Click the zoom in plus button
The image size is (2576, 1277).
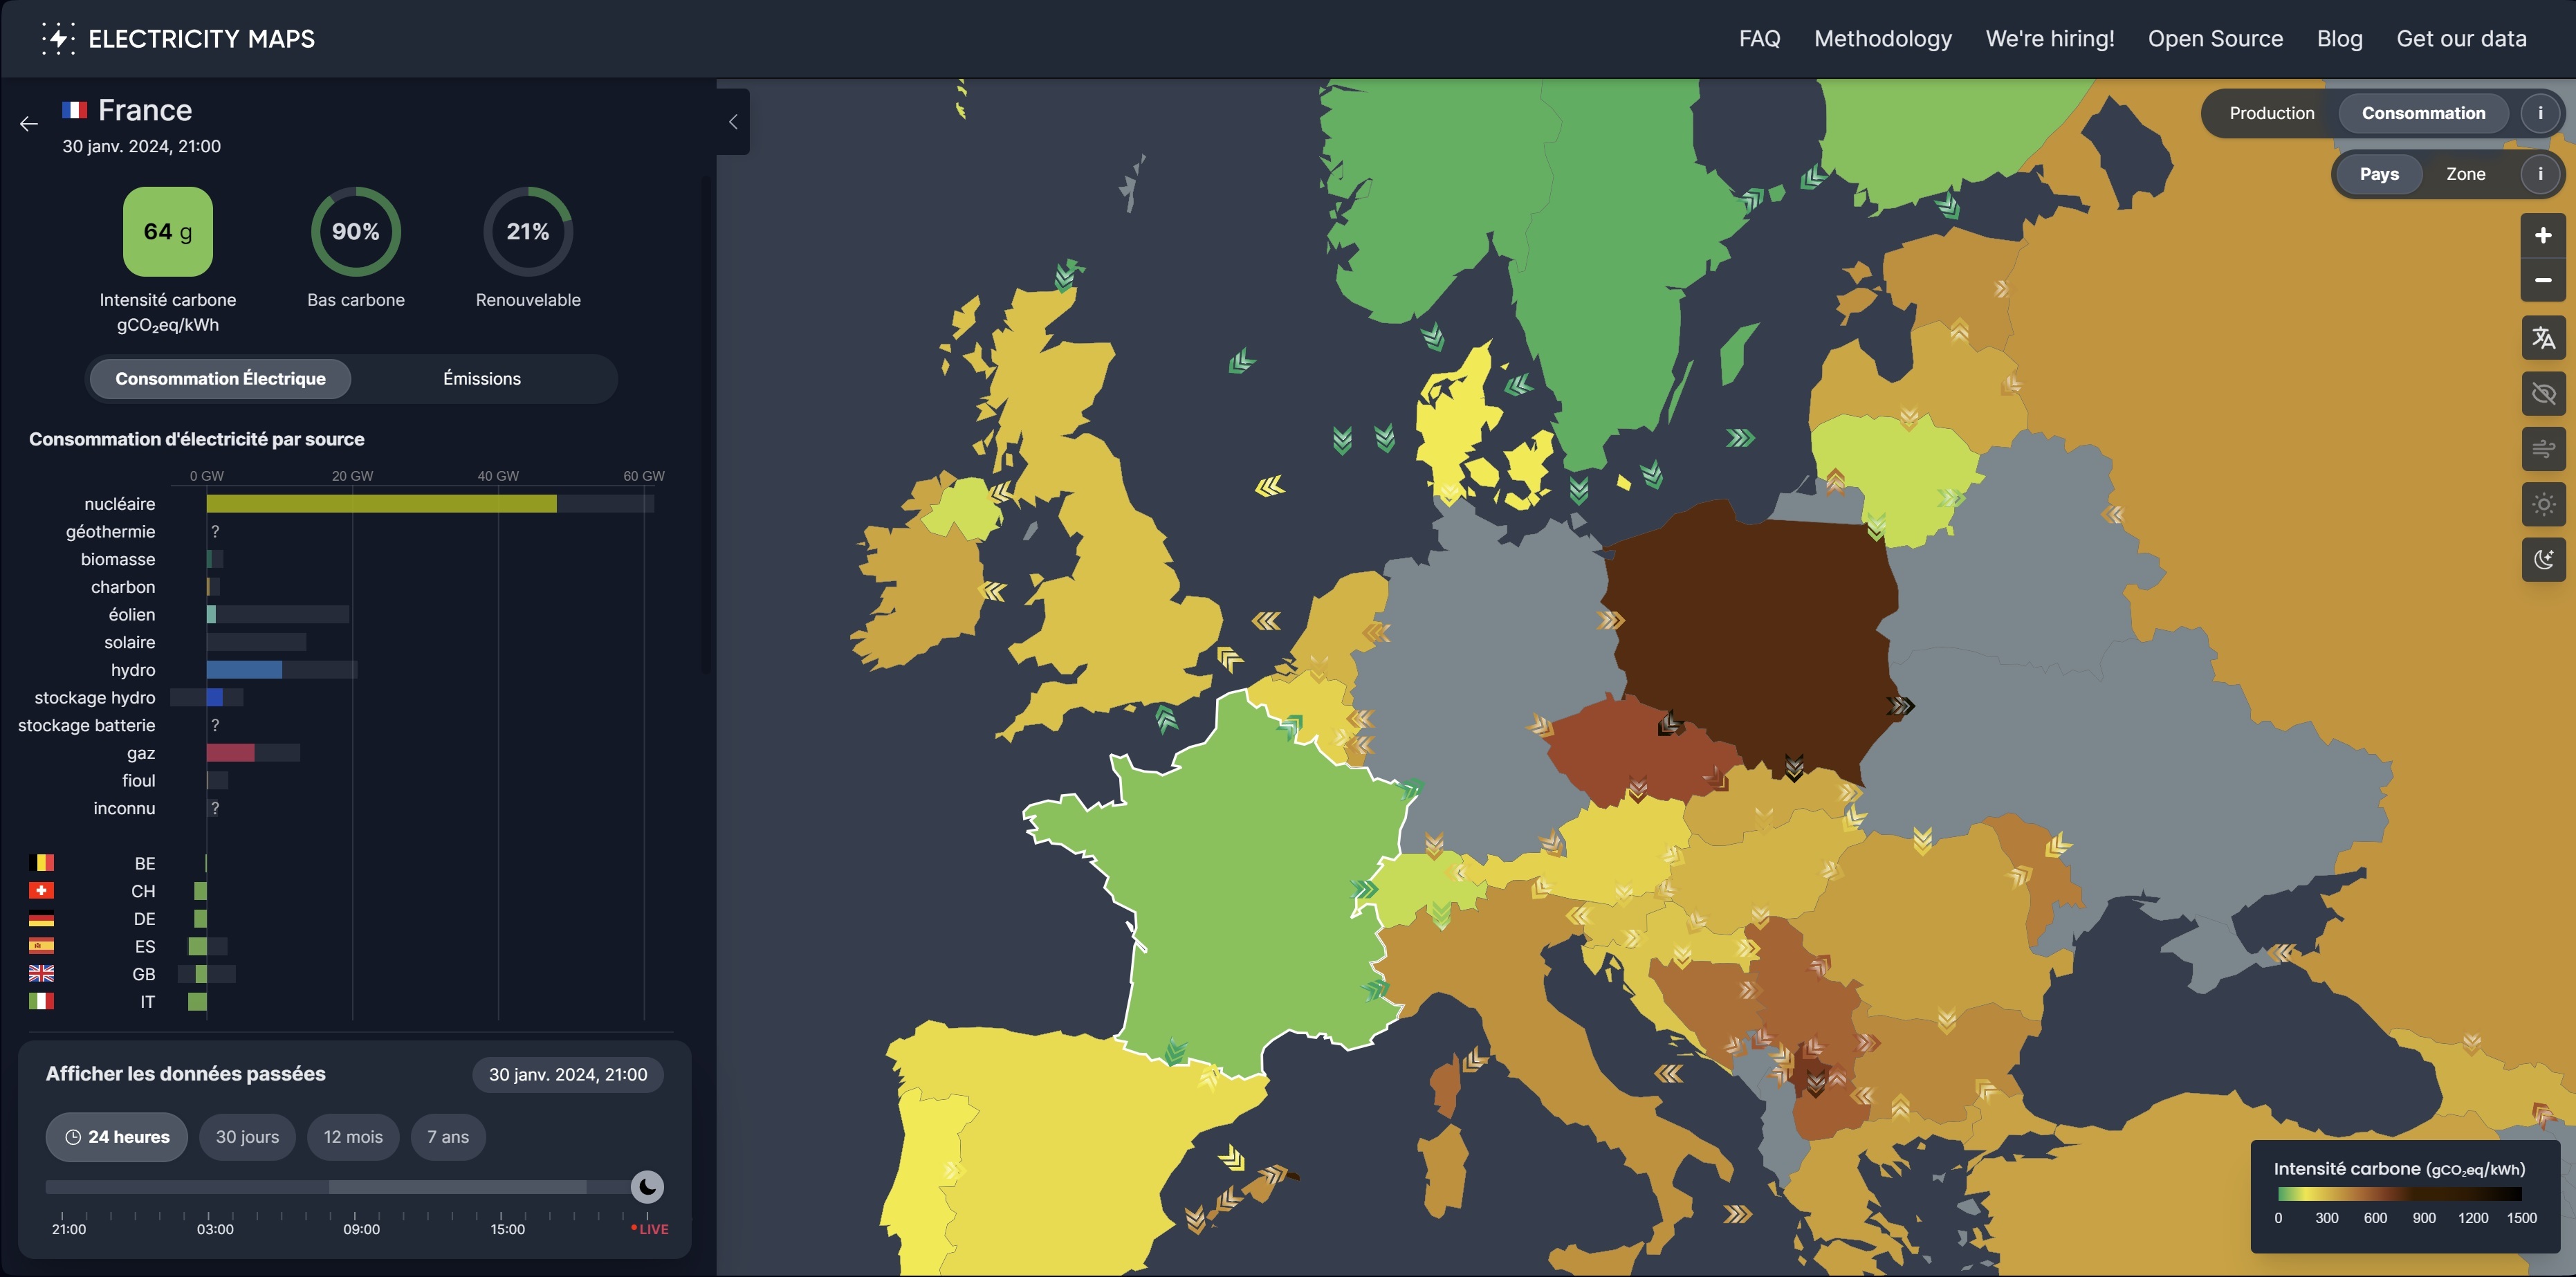(2542, 236)
